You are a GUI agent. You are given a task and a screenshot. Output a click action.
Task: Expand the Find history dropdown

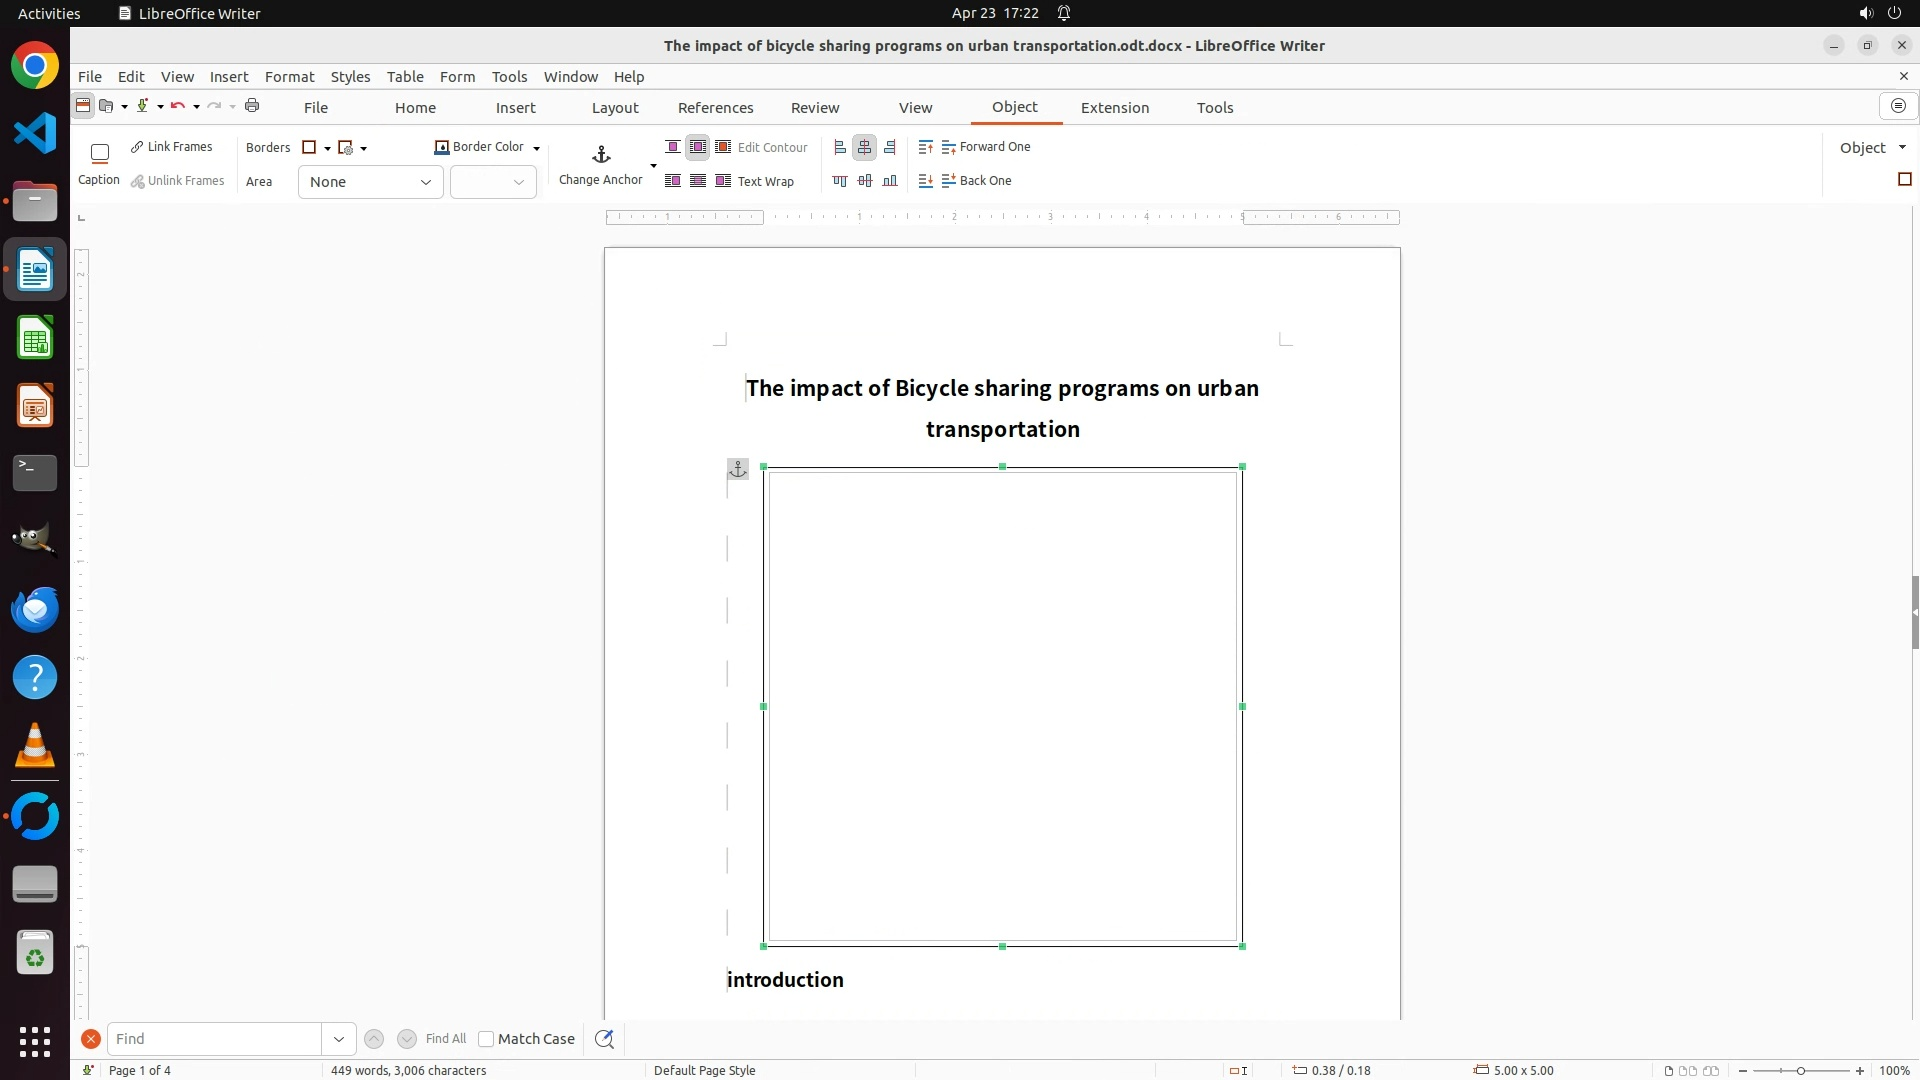coord(339,1039)
